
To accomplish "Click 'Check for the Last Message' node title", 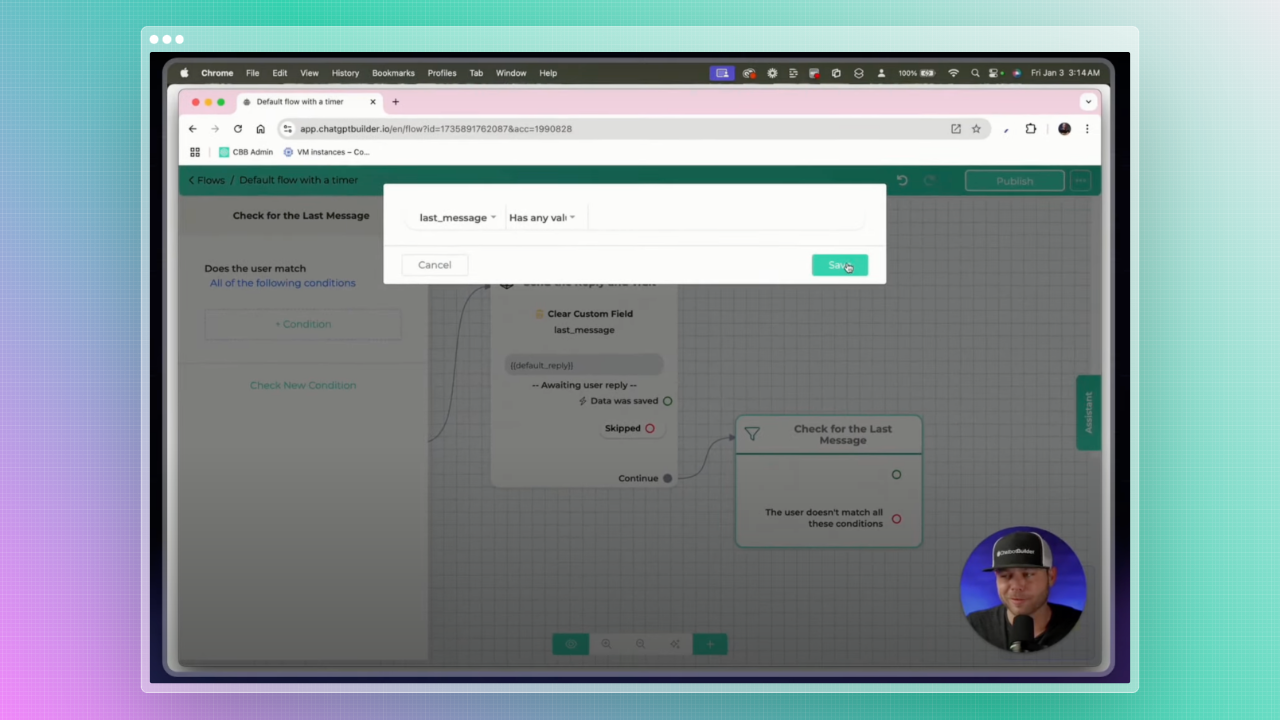I will click(843, 434).
